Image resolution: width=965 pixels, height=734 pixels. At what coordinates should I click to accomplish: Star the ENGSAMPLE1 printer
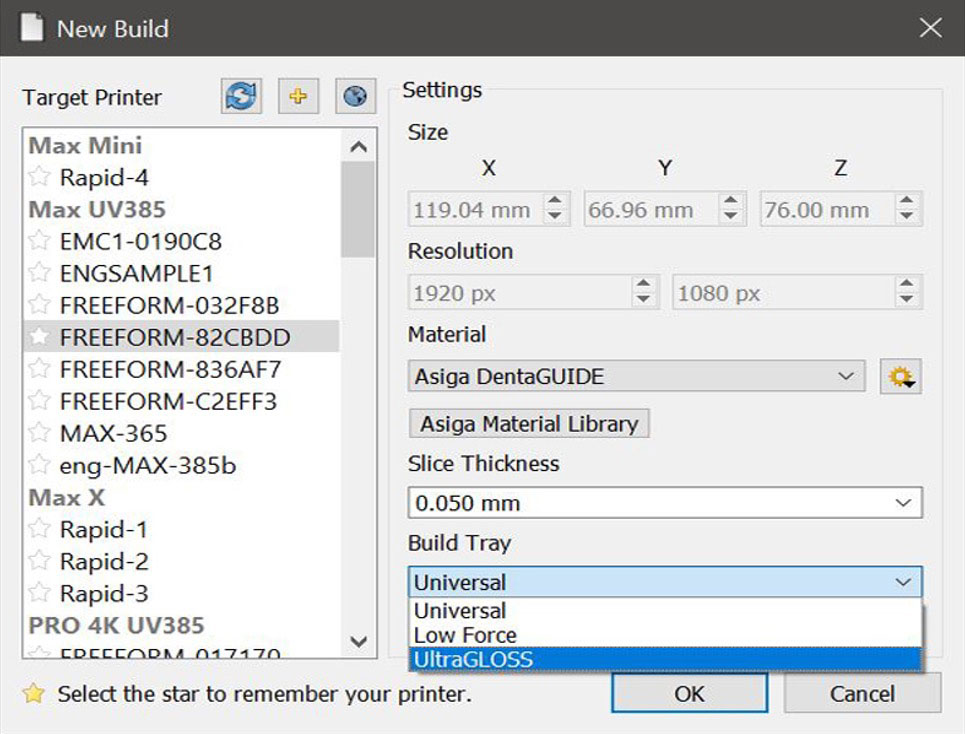coord(39,273)
